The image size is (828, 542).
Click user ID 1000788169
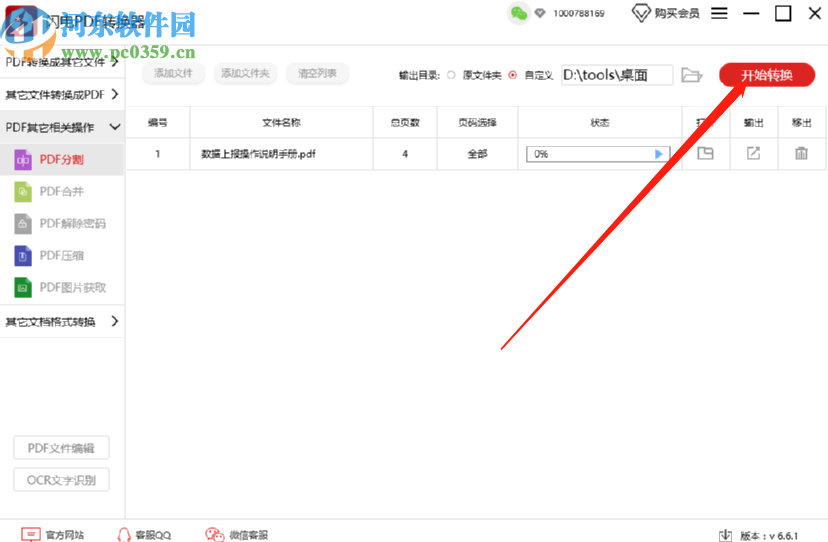pyautogui.click(x=579, y=13)
